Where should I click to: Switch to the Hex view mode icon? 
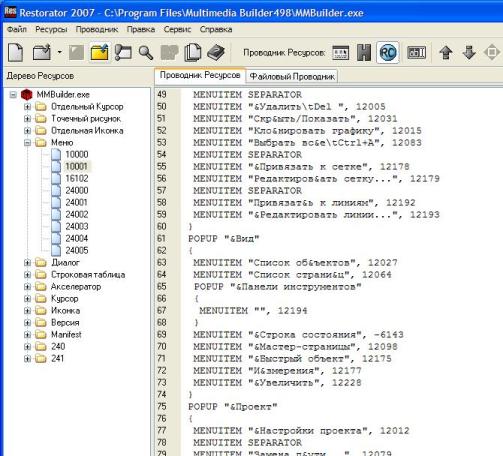click(364, 53)
